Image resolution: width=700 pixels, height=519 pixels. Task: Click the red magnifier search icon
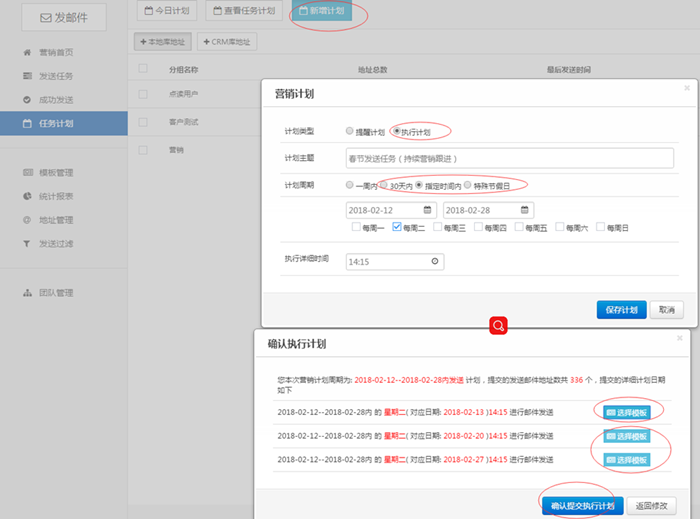pos(497,326)
